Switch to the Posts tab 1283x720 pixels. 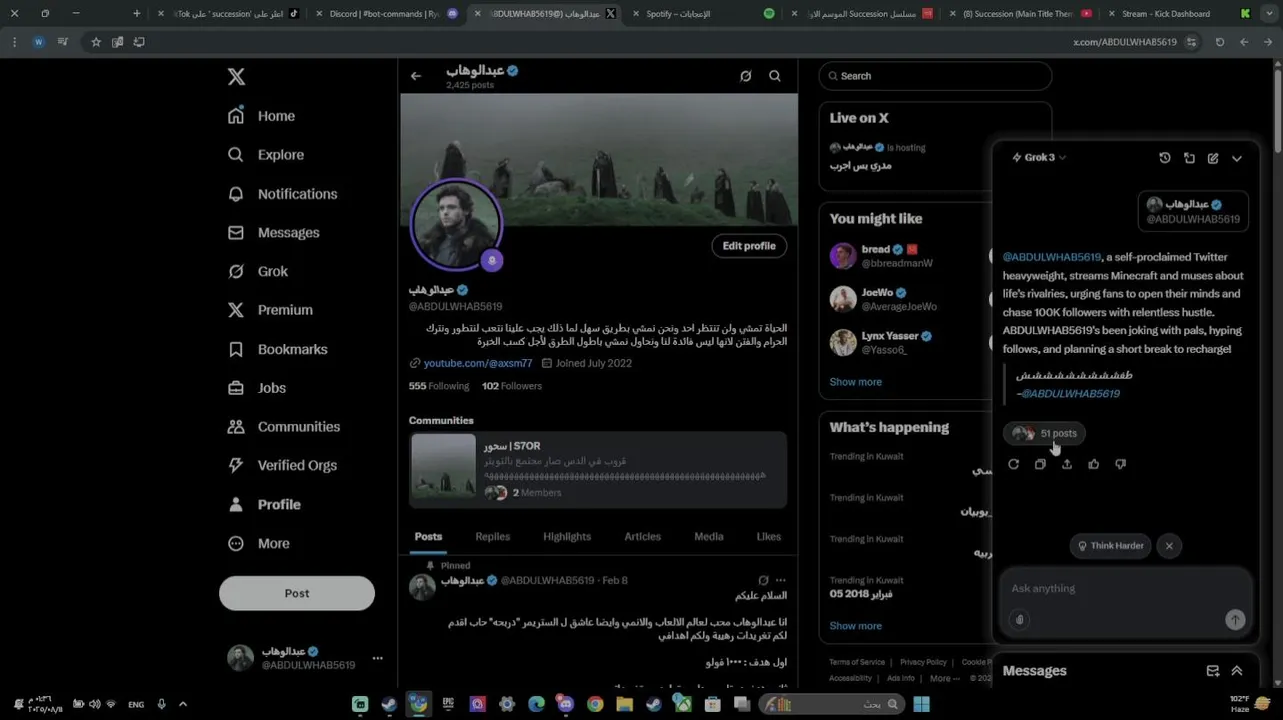pos(428,537)
